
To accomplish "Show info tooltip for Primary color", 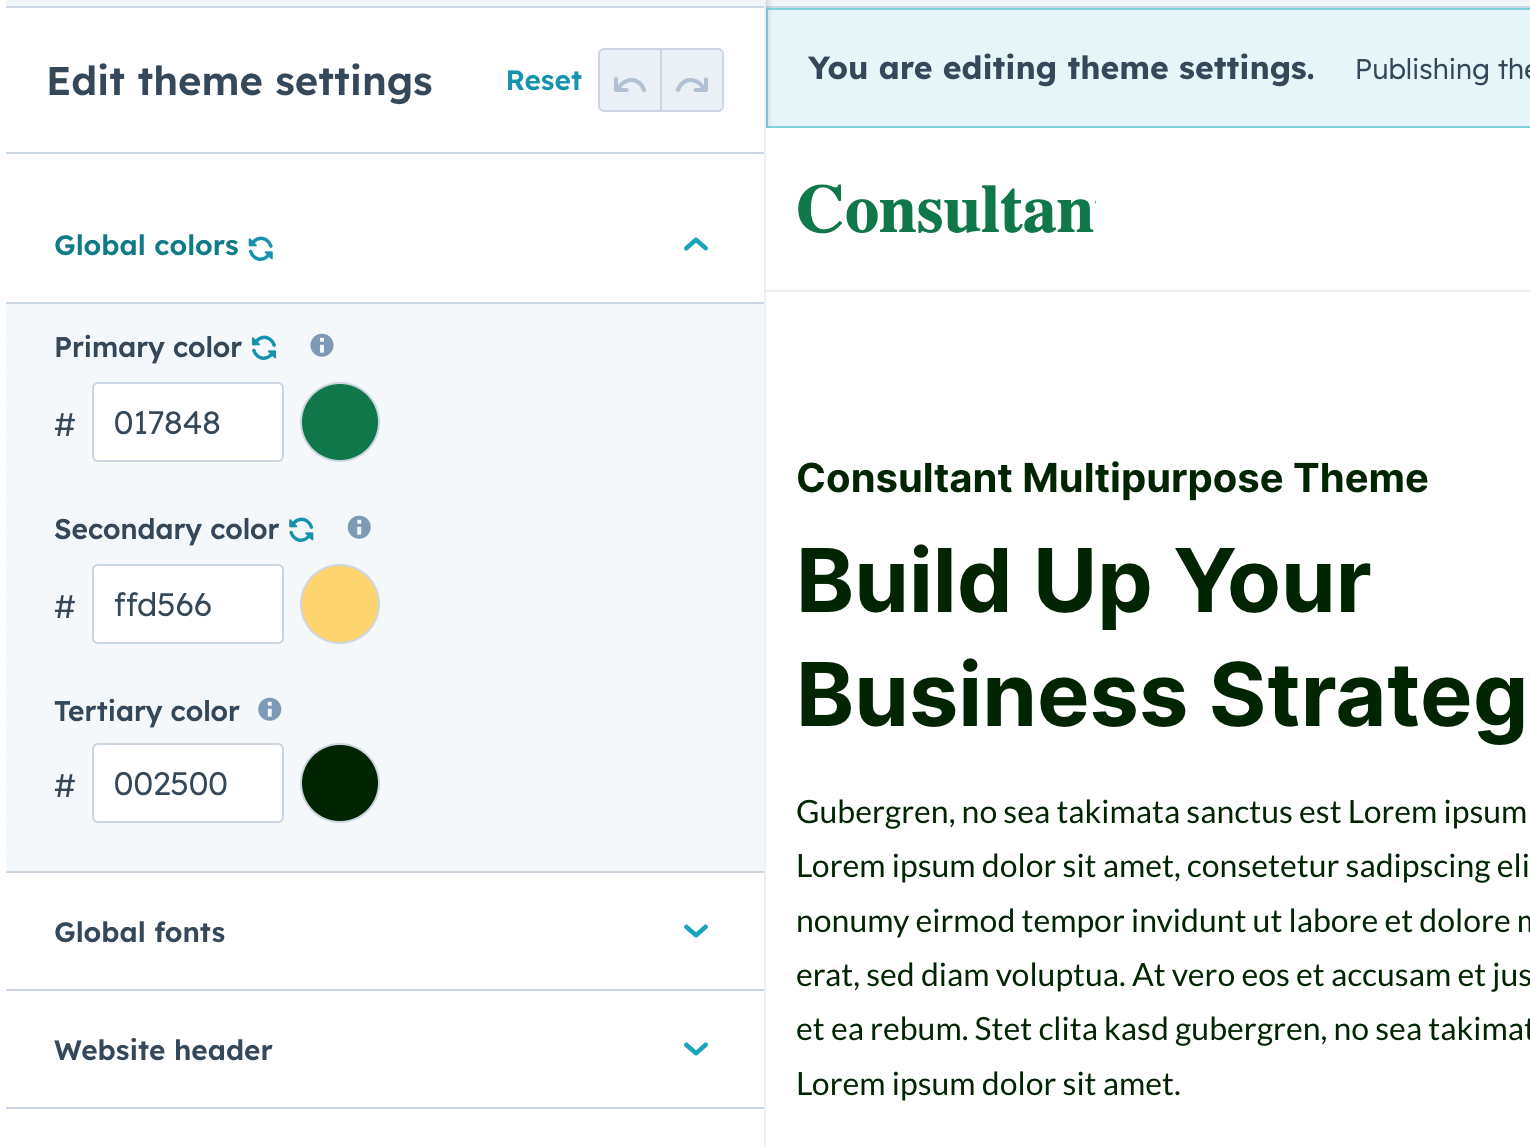I will 321,345.
